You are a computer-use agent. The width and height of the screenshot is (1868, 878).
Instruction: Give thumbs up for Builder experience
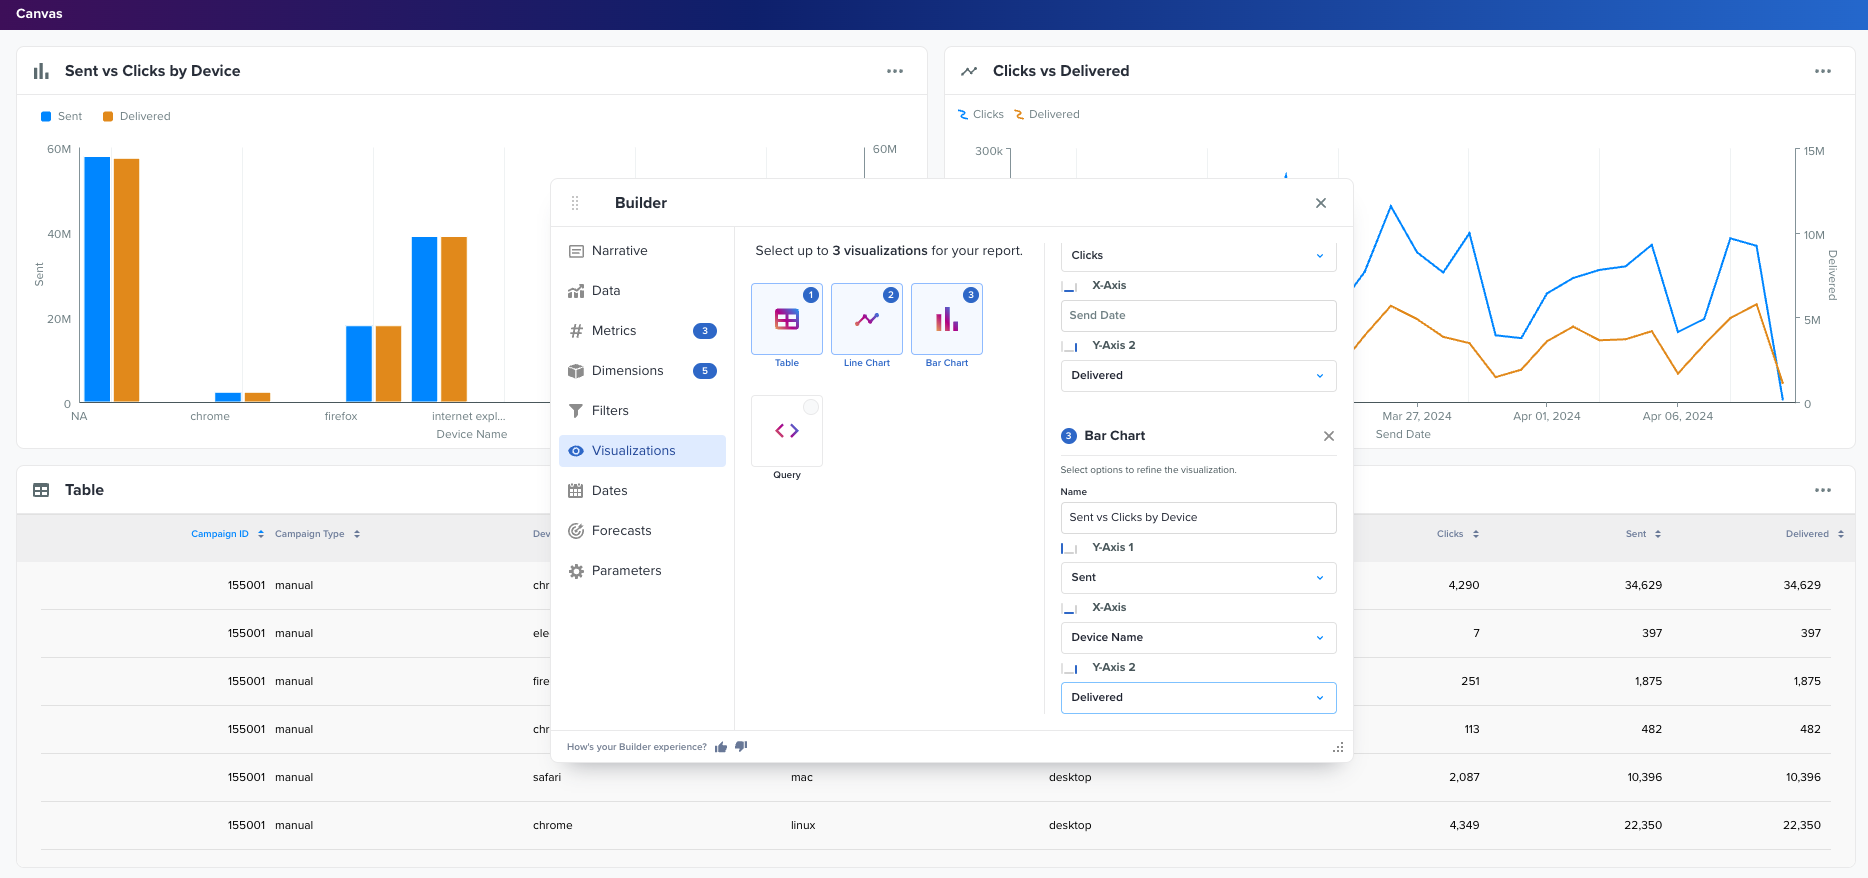721,747
